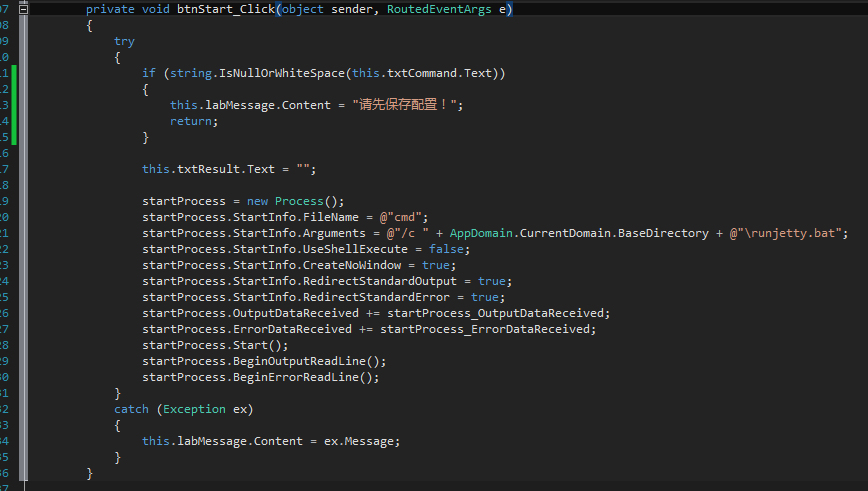
Task: Click startProcess_ErrorDataReceived handler name
Action: point(485,330)
